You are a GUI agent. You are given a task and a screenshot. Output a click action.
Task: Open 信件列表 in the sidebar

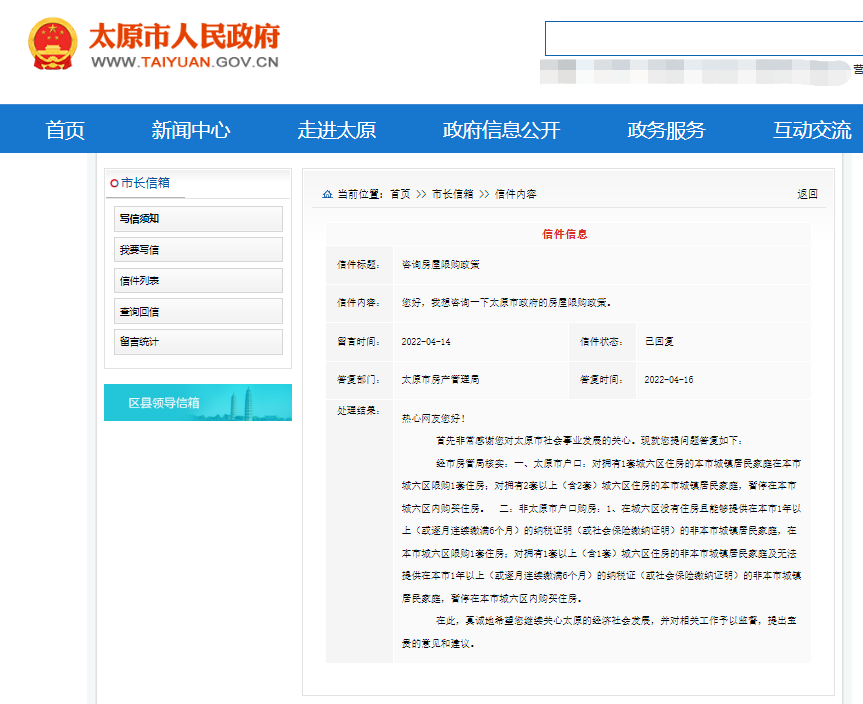pos(198,281)
